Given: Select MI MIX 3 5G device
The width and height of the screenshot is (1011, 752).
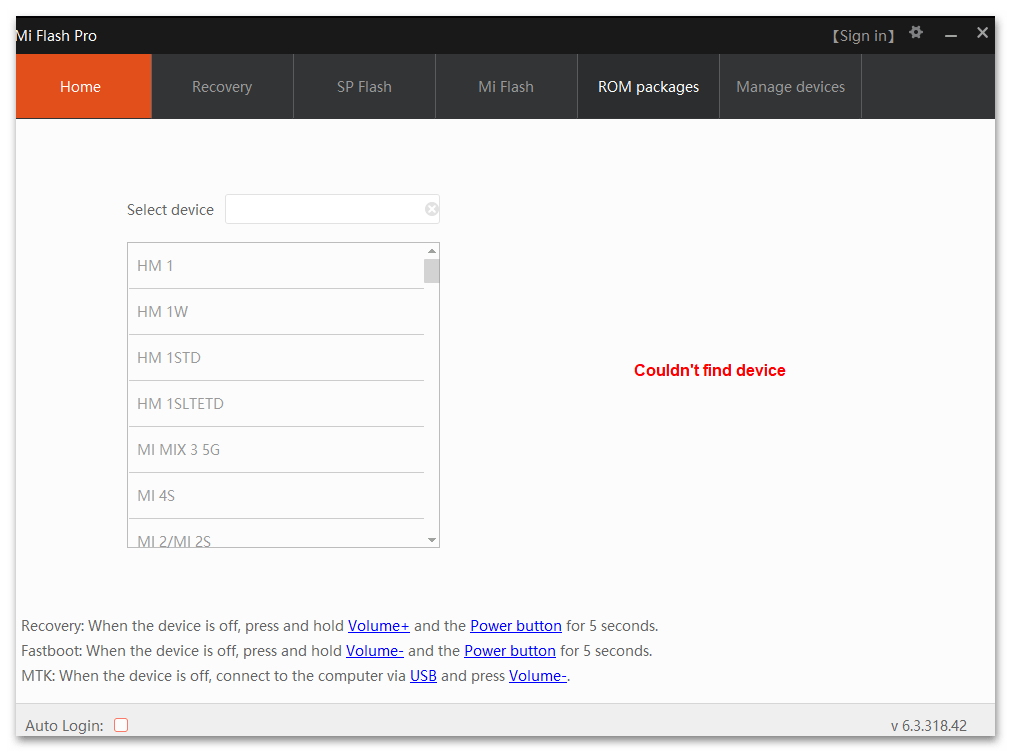Looking at the screenshot, I should coord(276,450).
